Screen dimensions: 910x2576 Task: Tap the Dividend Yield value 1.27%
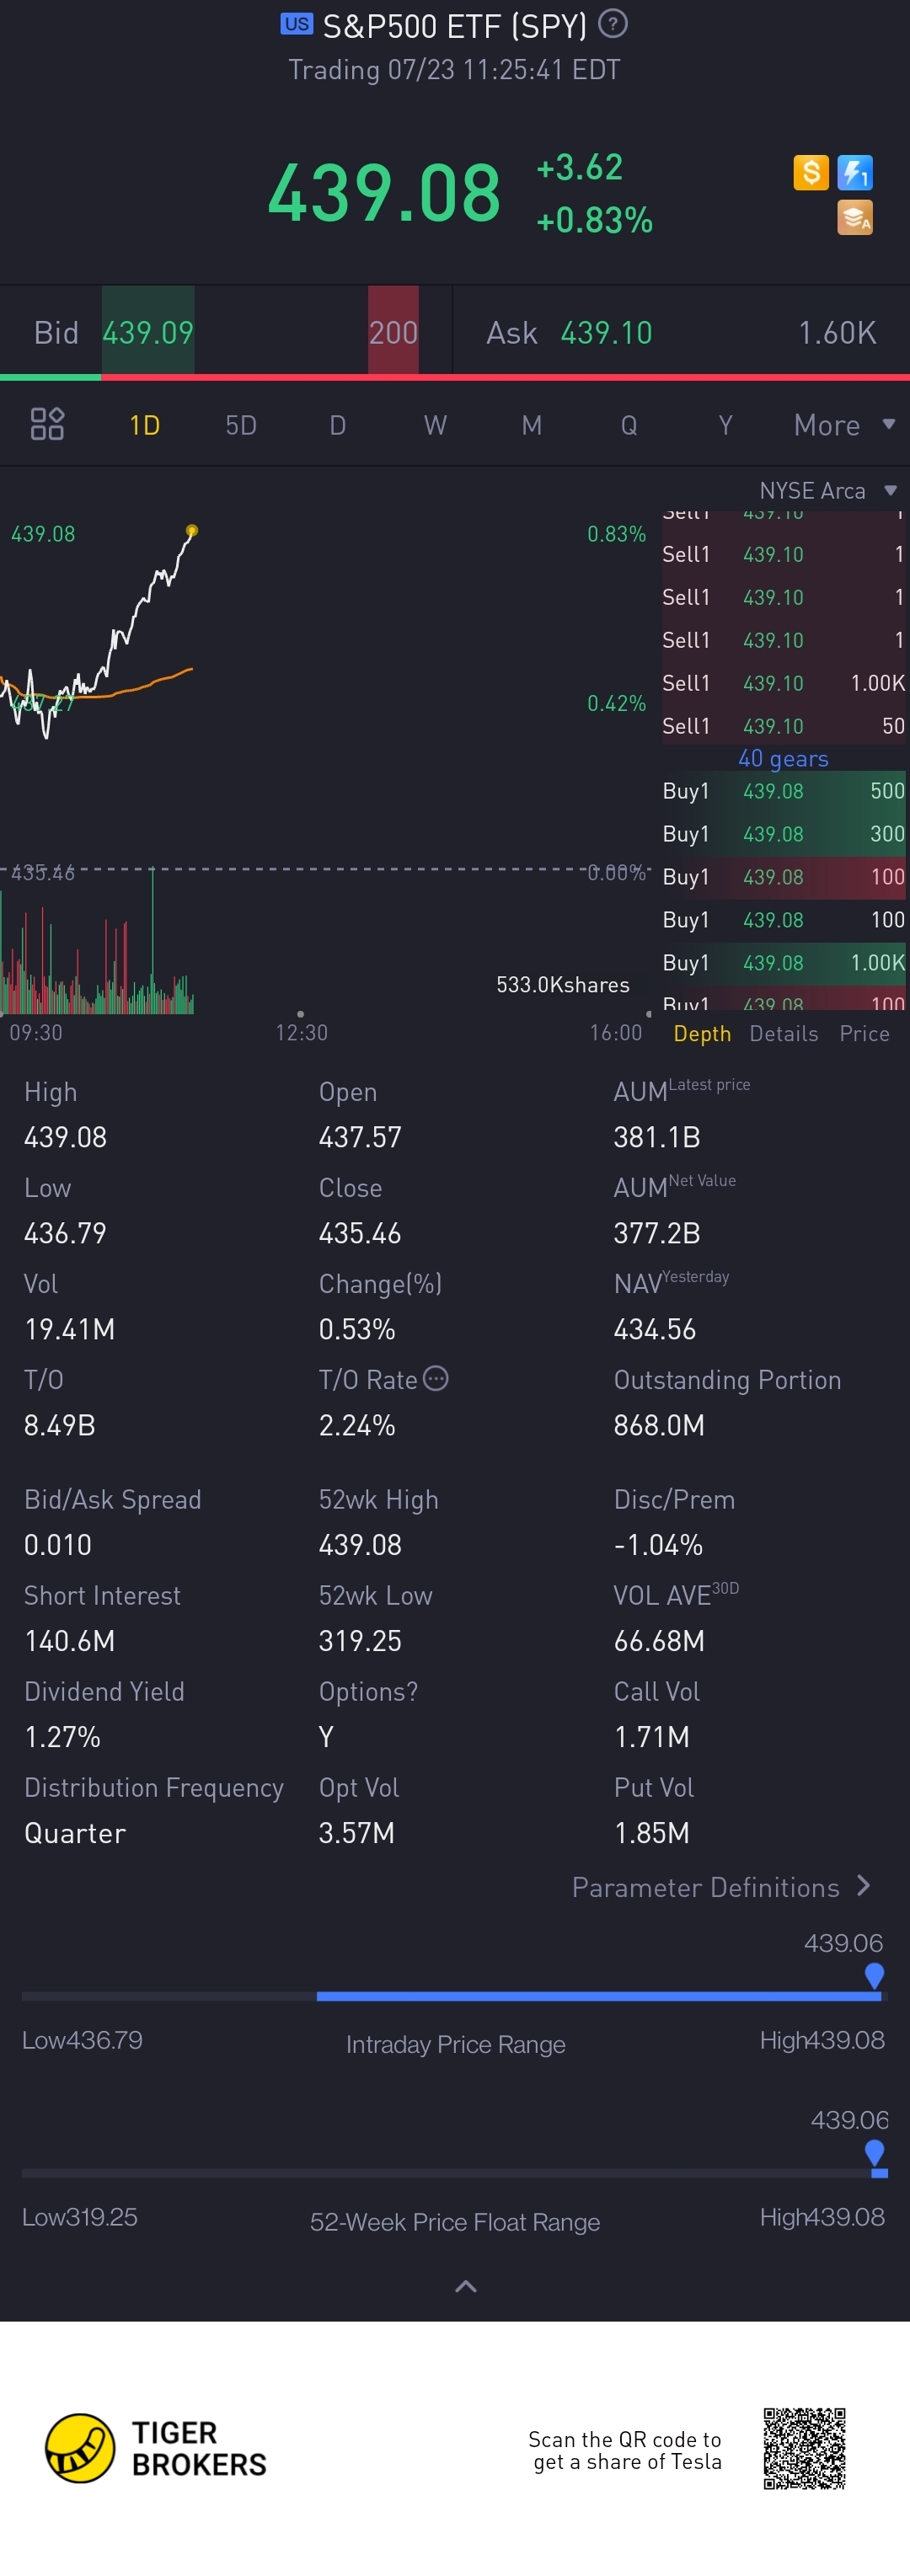pyautogui.click(x=62, y=1737)
